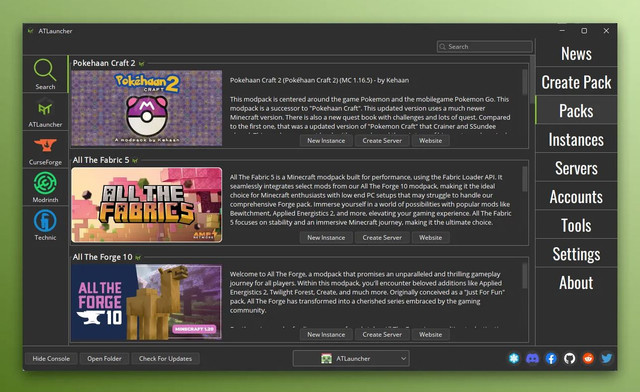
Task: Click the Hide Console button
Action: [x=51, y=359]
